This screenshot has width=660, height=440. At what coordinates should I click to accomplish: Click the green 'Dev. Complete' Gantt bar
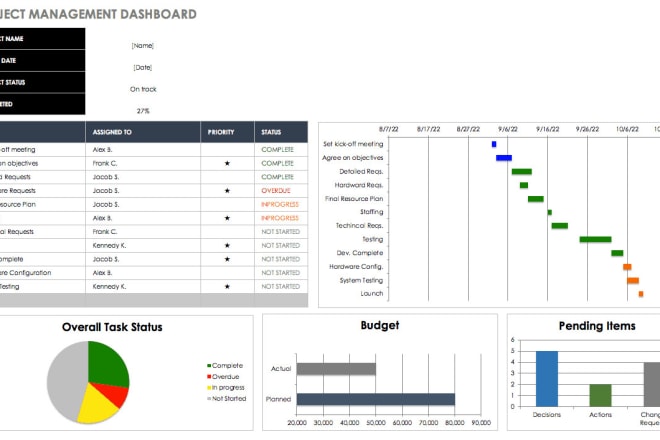tap(617, 253)
